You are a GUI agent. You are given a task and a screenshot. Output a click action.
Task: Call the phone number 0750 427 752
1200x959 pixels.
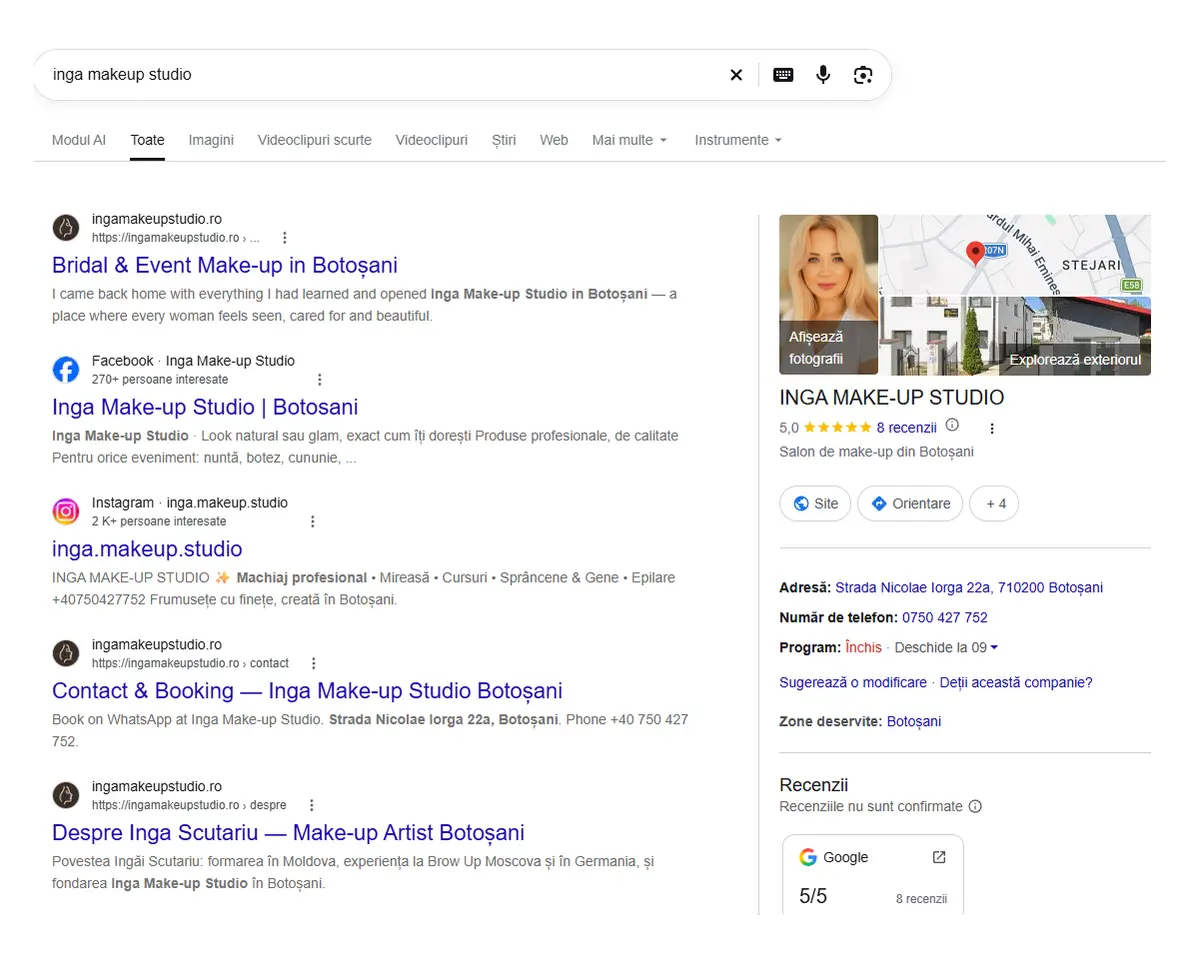point(945,618)
